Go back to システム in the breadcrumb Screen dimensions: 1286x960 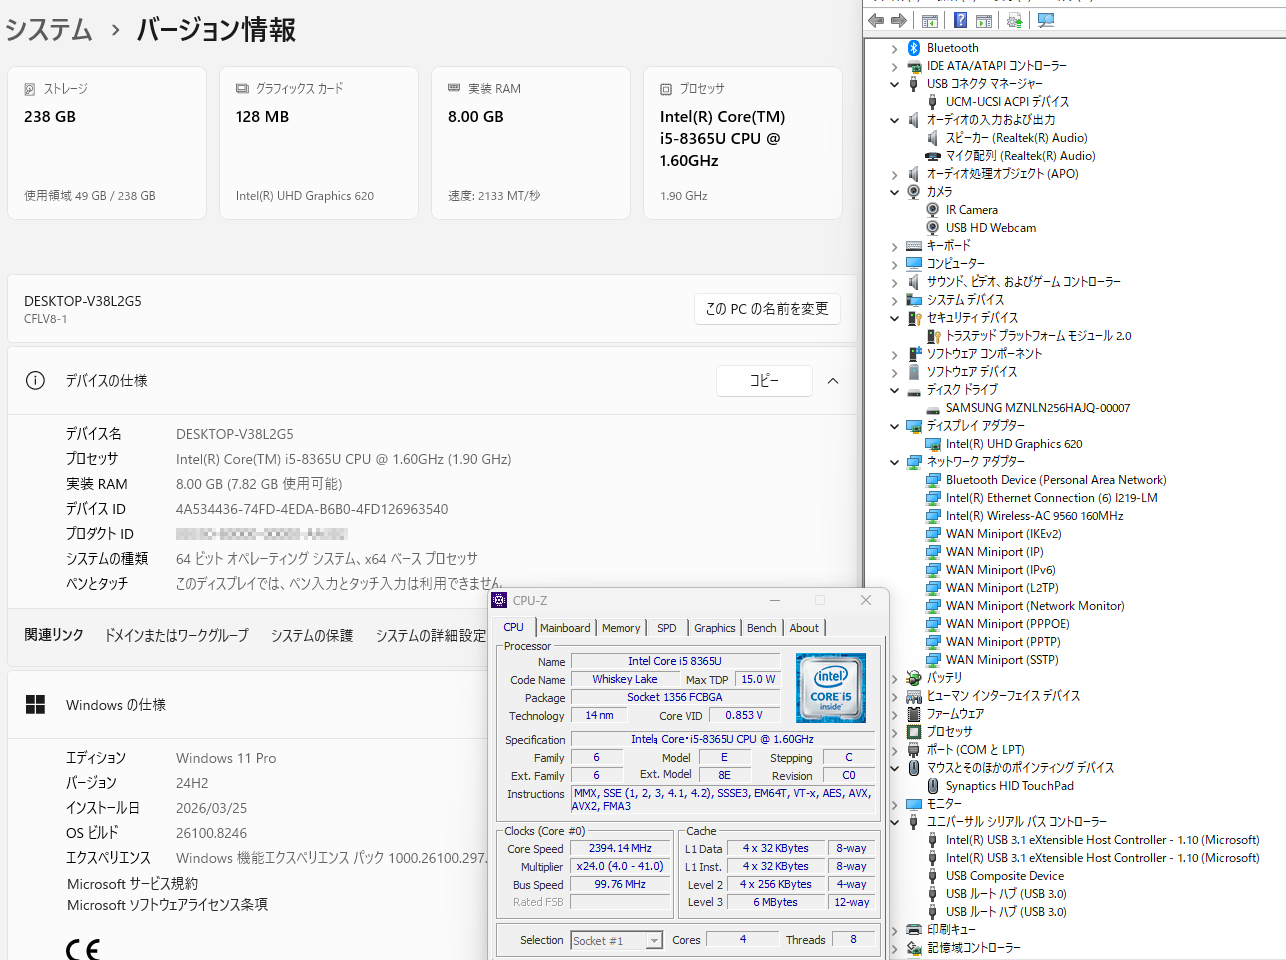[49, 30]
